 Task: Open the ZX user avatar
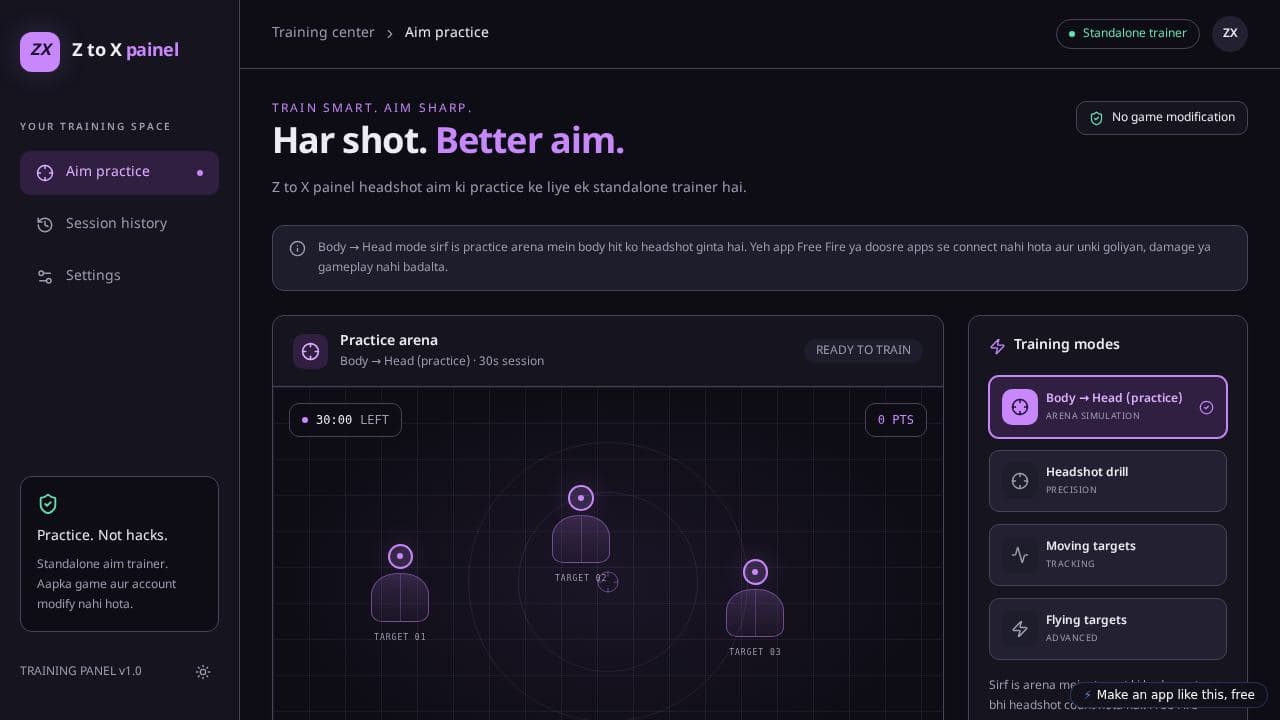point(1230,33)
